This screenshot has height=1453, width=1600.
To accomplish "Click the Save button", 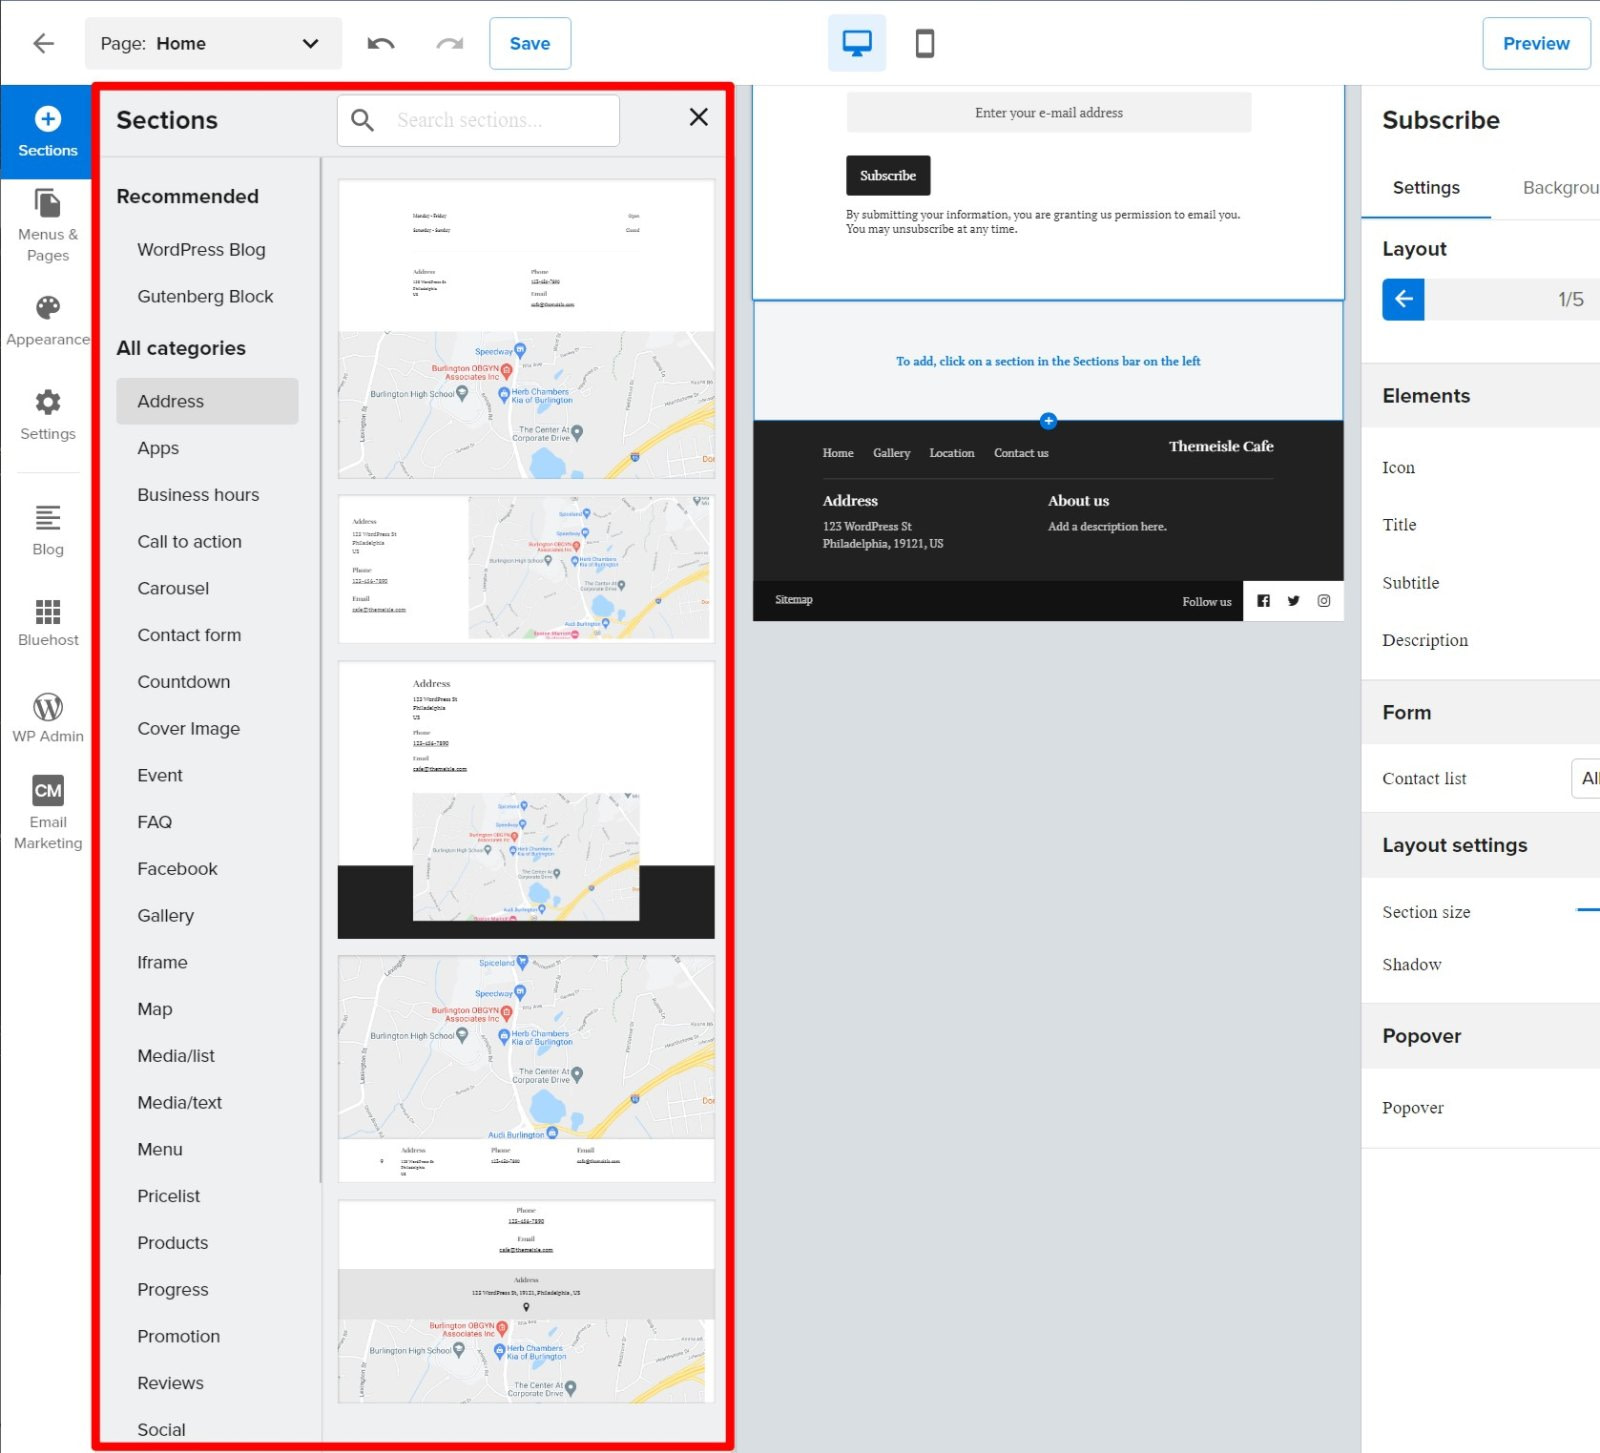I will [530, 43].
